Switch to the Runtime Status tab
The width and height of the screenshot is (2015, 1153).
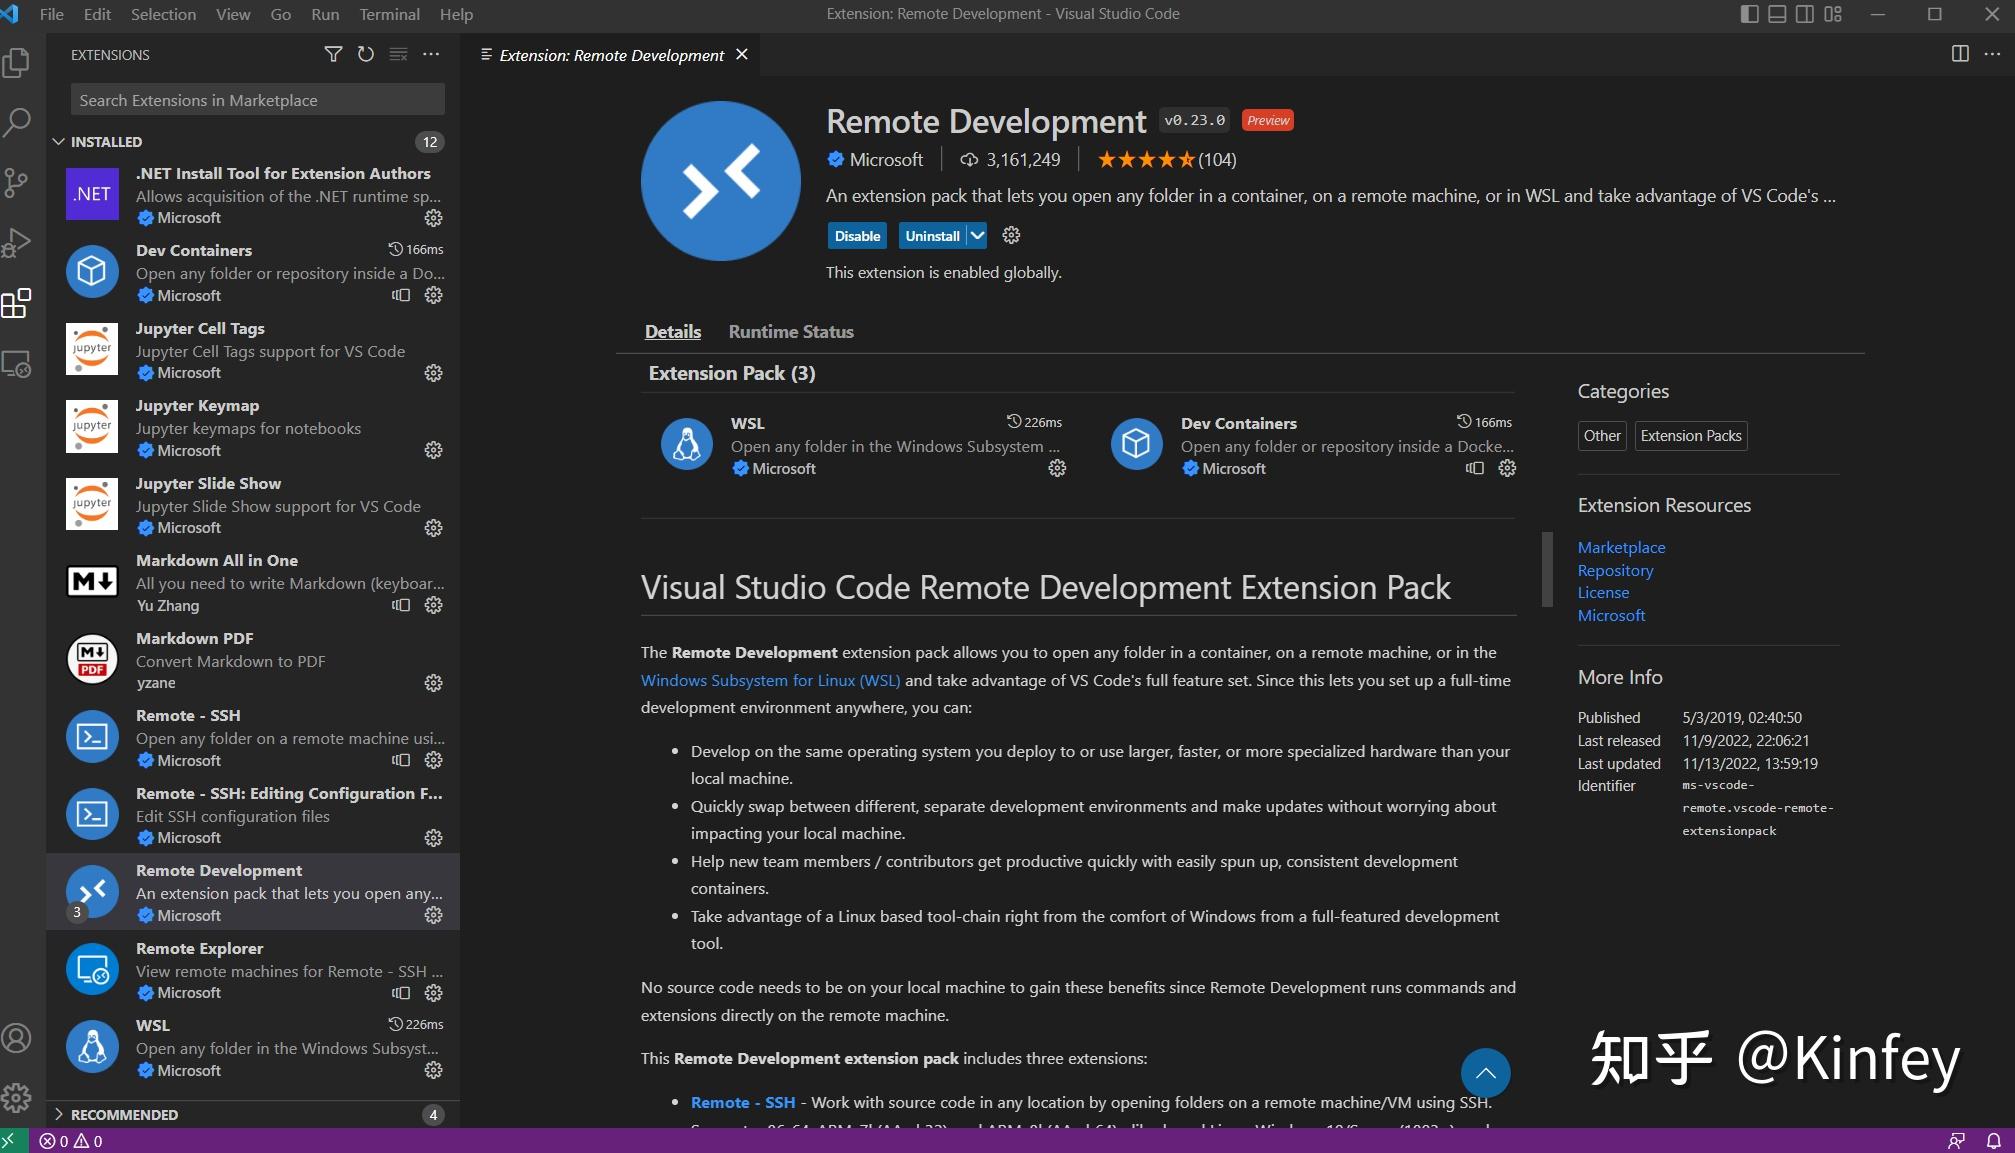point(790,331)
